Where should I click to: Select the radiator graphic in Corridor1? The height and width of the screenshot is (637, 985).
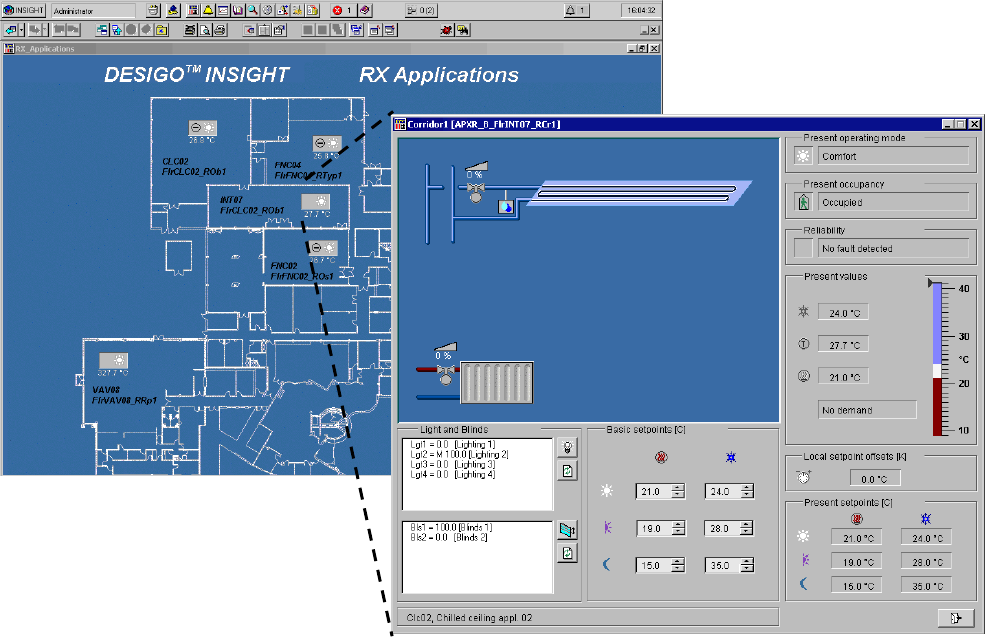point(497,383)
